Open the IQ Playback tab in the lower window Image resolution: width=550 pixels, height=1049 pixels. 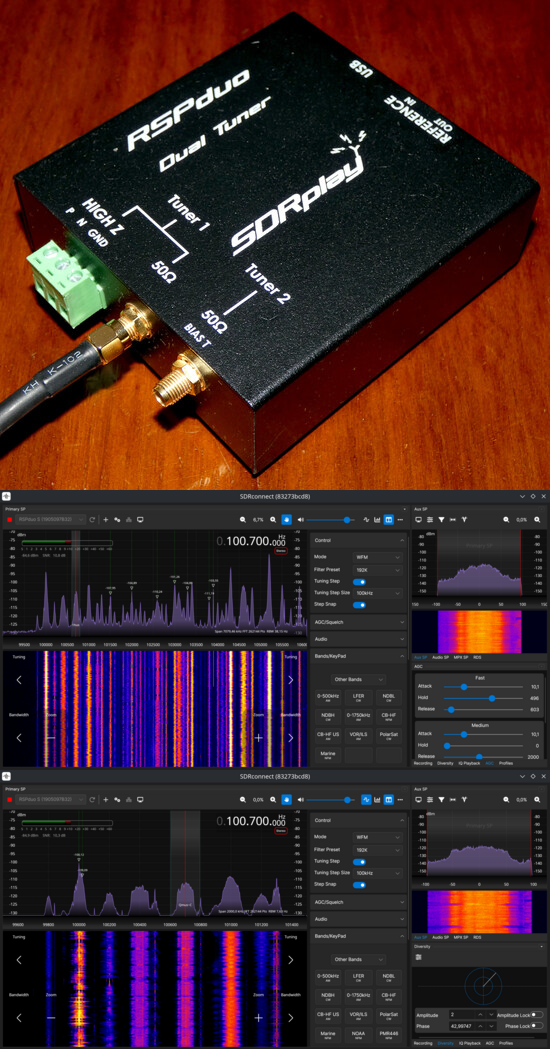point(470,1042)
